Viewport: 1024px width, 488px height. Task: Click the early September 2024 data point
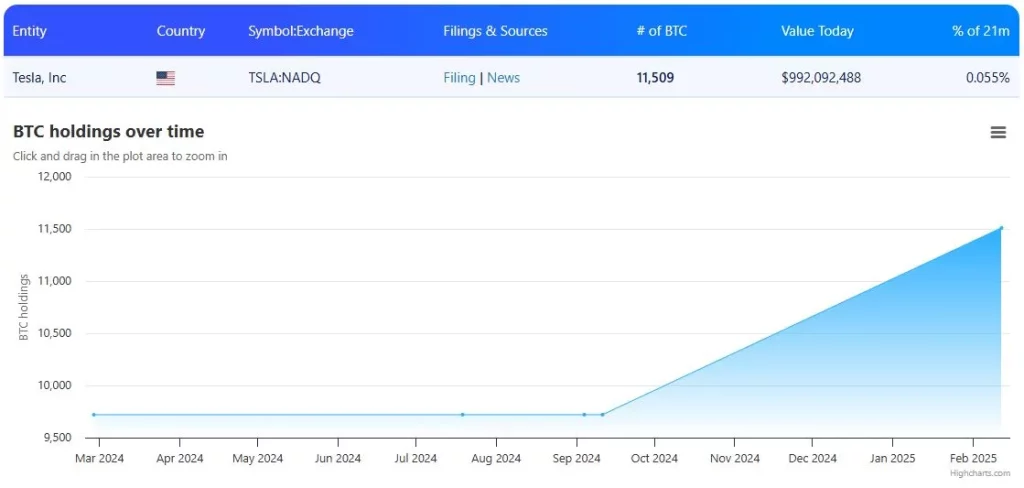tap(584, 415)
